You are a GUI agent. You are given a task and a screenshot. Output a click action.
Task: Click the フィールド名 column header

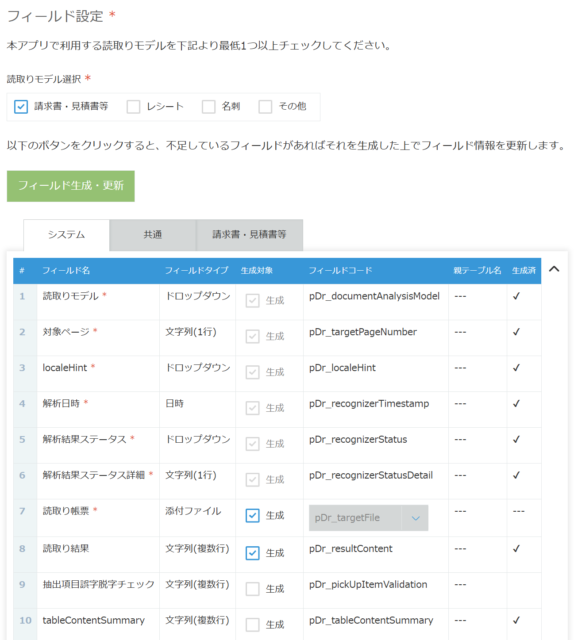pos(66,271)
